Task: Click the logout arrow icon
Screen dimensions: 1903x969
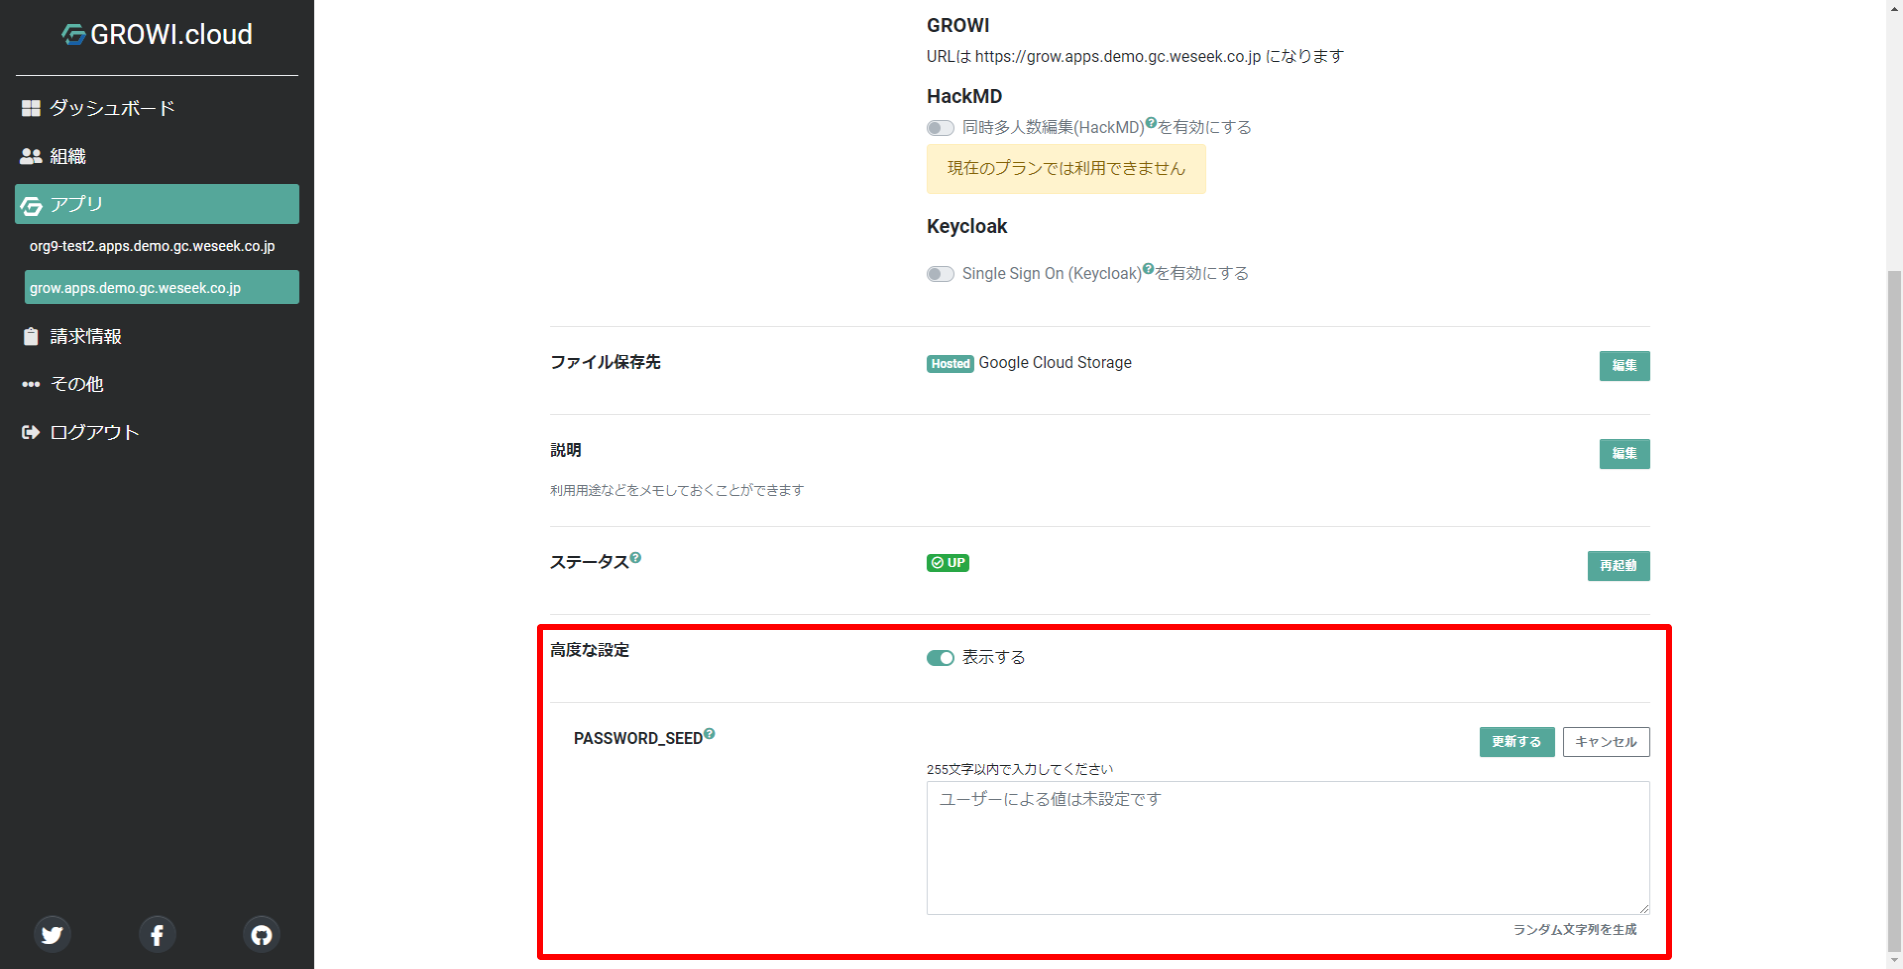Action: [31, 432]
